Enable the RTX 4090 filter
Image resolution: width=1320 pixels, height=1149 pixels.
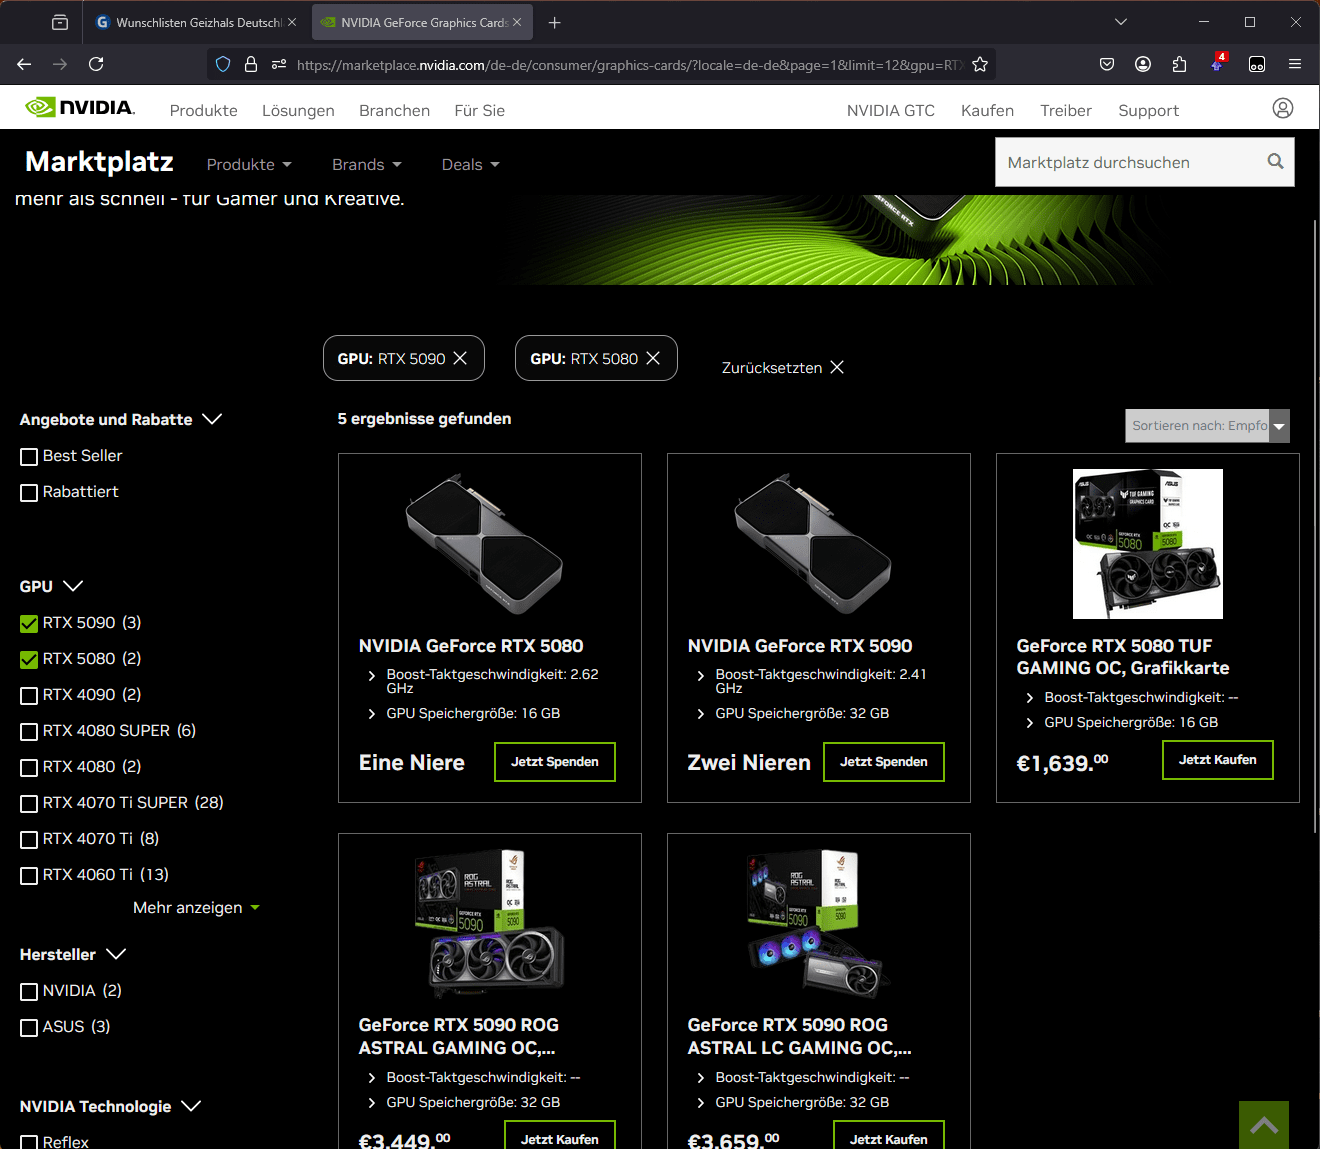29,696
